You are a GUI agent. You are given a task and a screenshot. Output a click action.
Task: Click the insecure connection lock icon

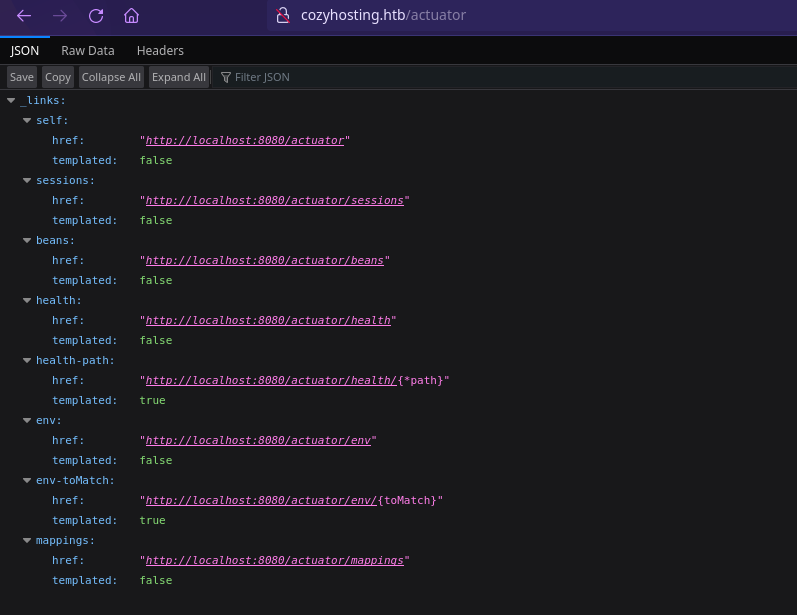pyautogui.click(x=282, y=15)
